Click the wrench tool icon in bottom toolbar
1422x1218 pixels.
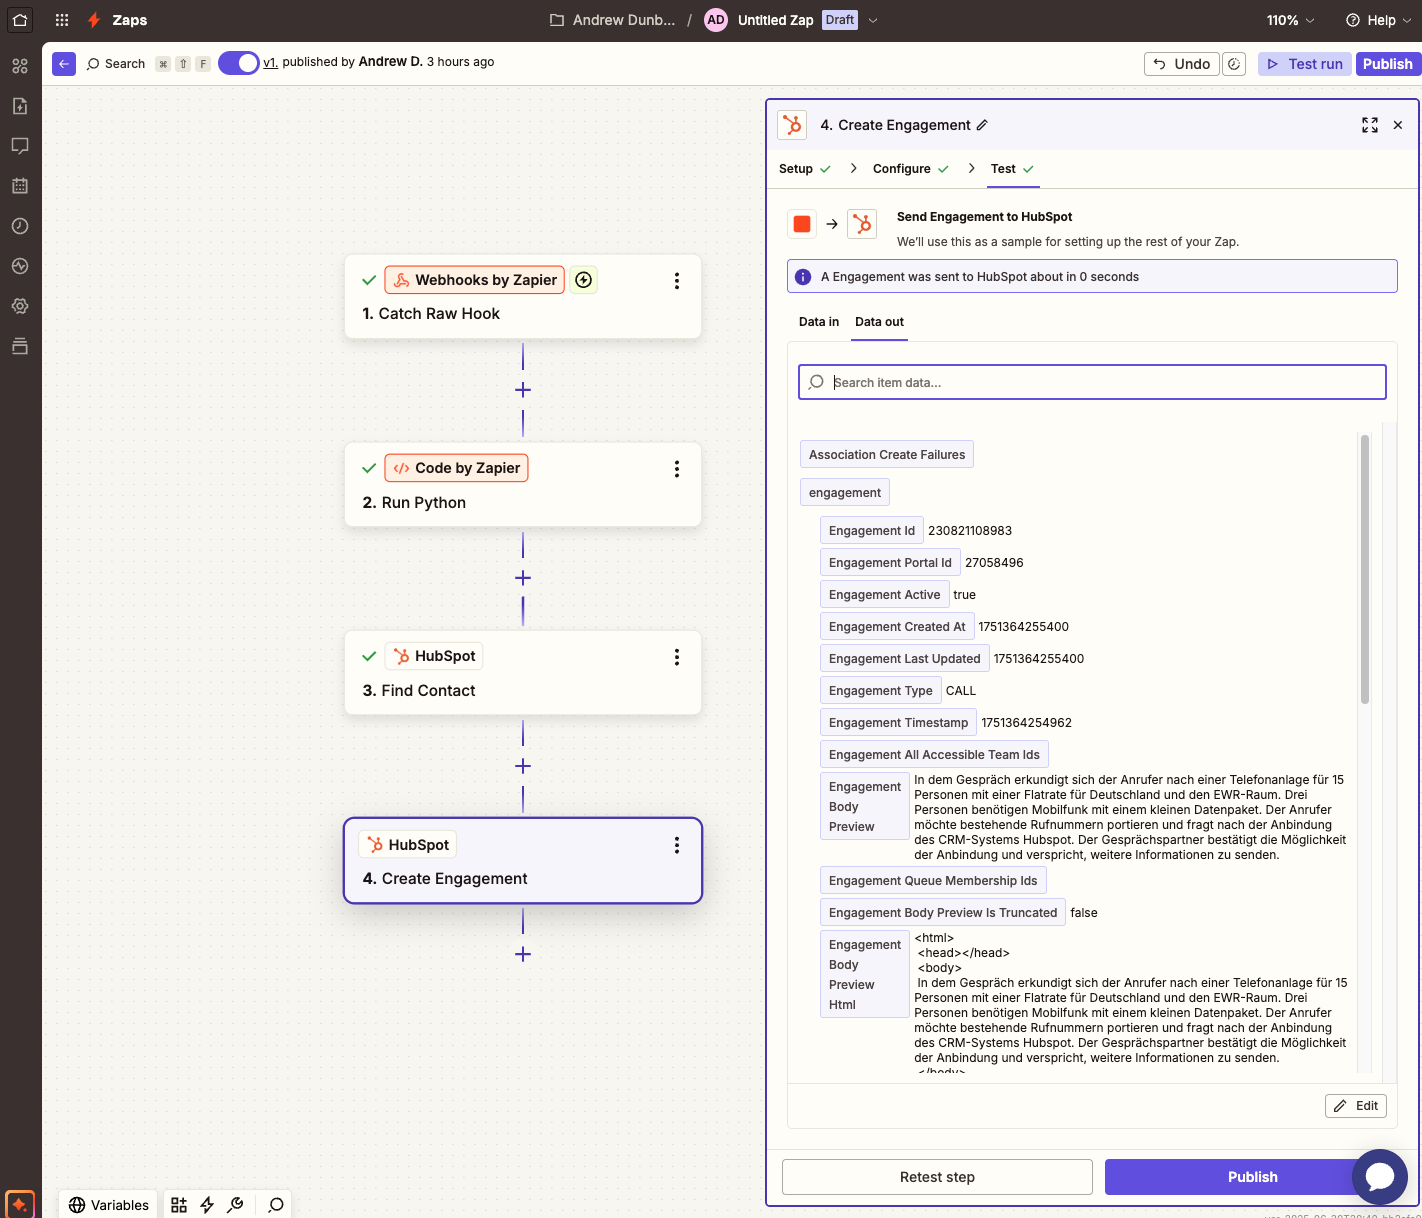point(235,1205)
